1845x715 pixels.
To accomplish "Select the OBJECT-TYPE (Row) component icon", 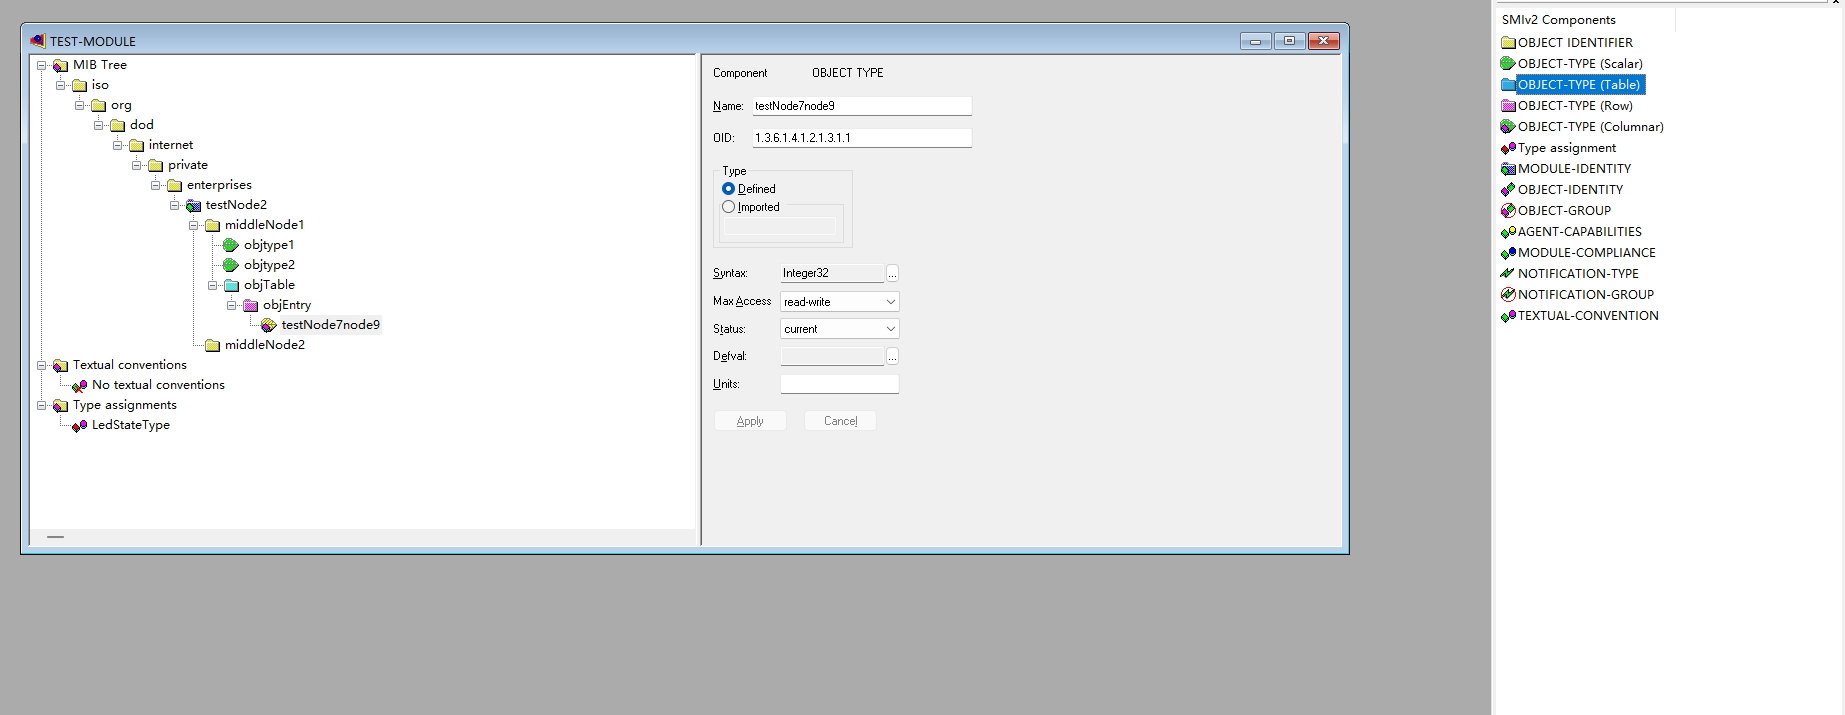I will click(x=1508, y=106).
